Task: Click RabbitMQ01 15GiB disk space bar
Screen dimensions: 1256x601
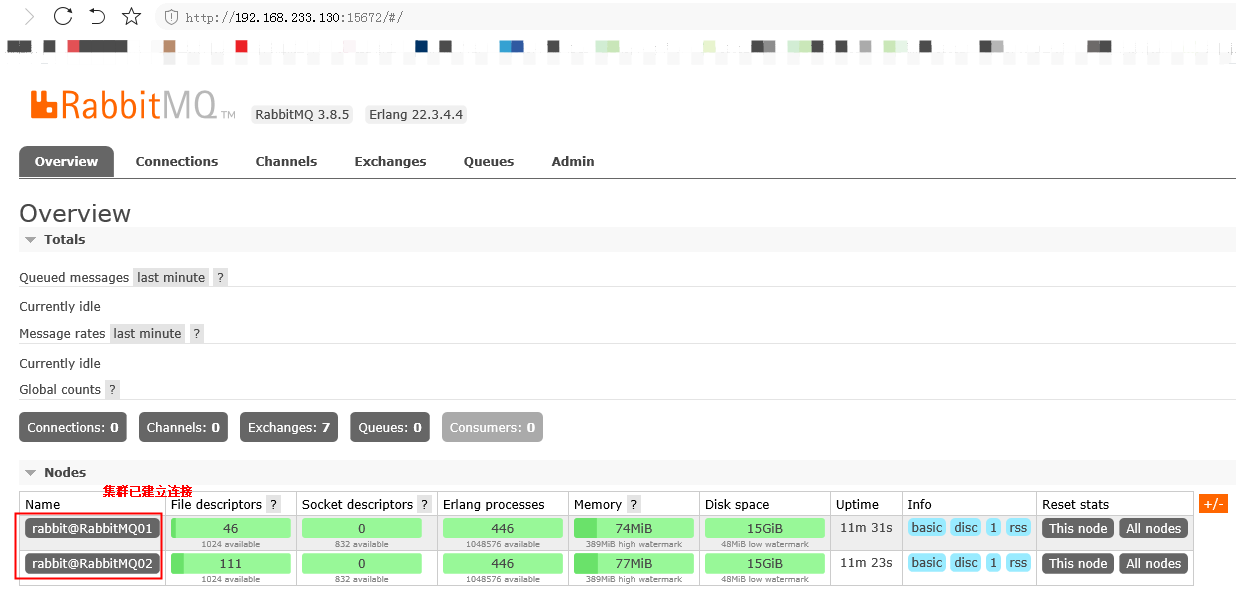Action: (765, 529)
